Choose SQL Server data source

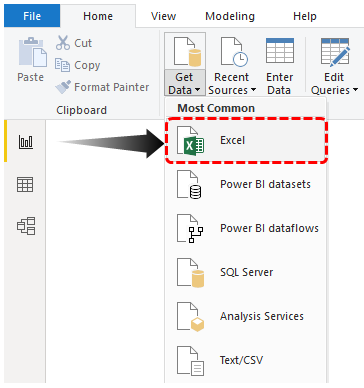pyautogui.click(x=246, y=272)
